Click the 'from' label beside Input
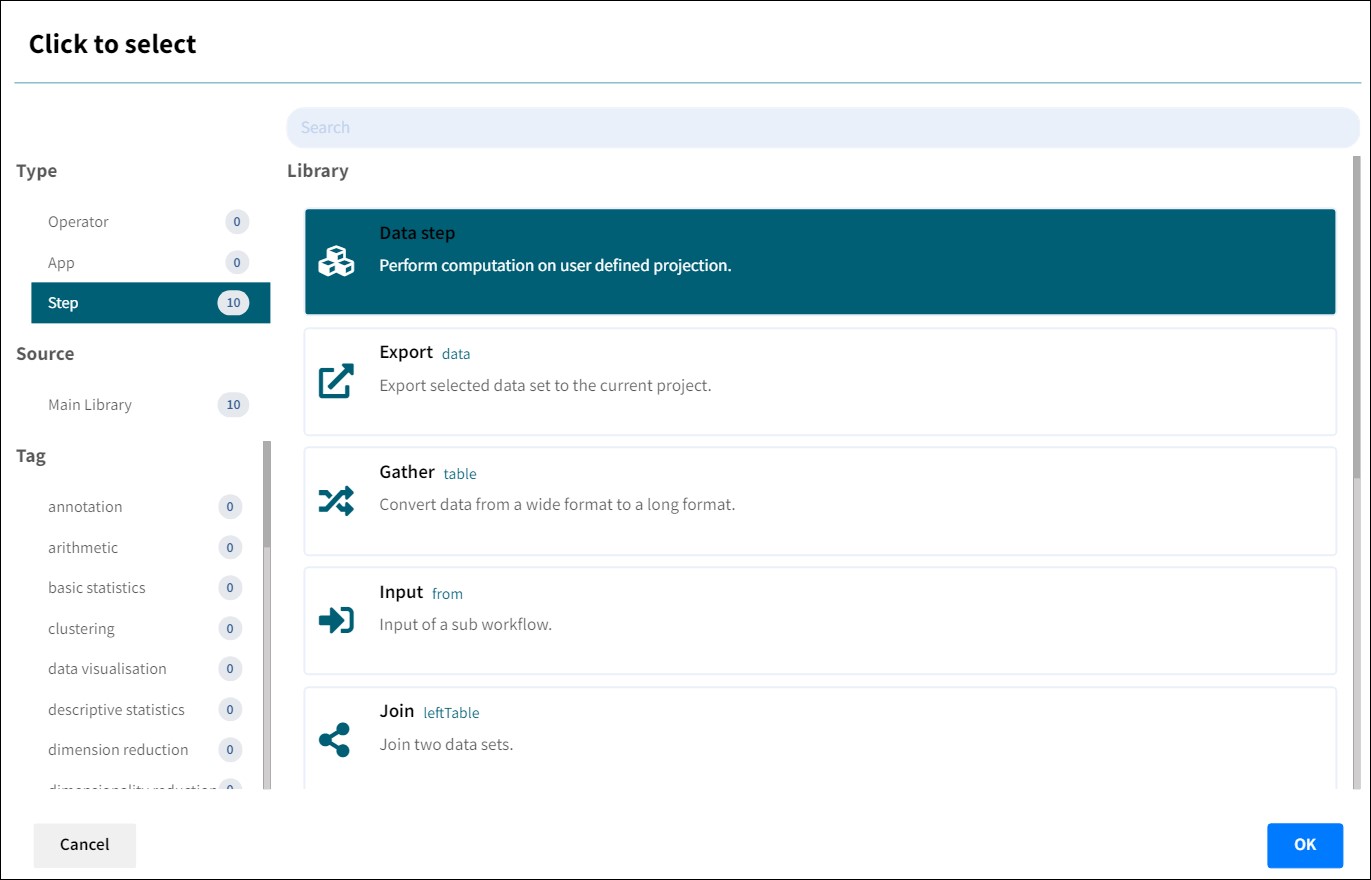1371x880 pixels. click(447, 594)
